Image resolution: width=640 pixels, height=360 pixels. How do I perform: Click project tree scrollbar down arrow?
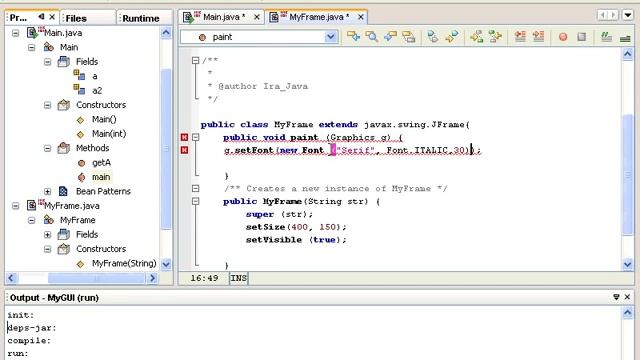pyautogui.click(x=166, y=264)
